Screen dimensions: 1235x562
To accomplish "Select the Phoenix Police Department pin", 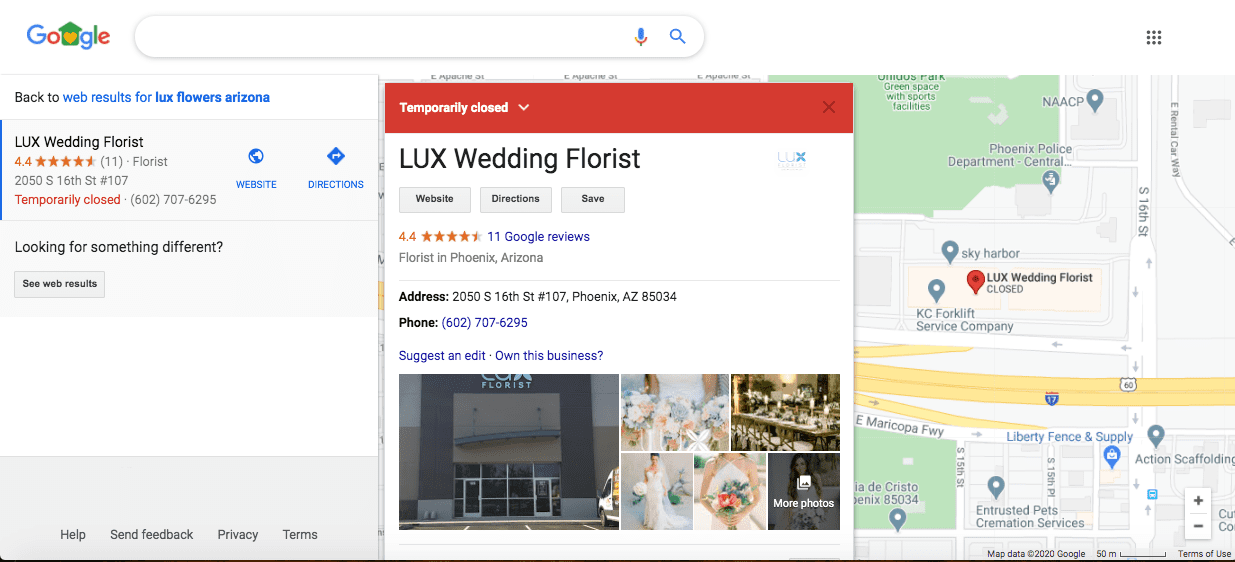I will (x=1050, y=181).
